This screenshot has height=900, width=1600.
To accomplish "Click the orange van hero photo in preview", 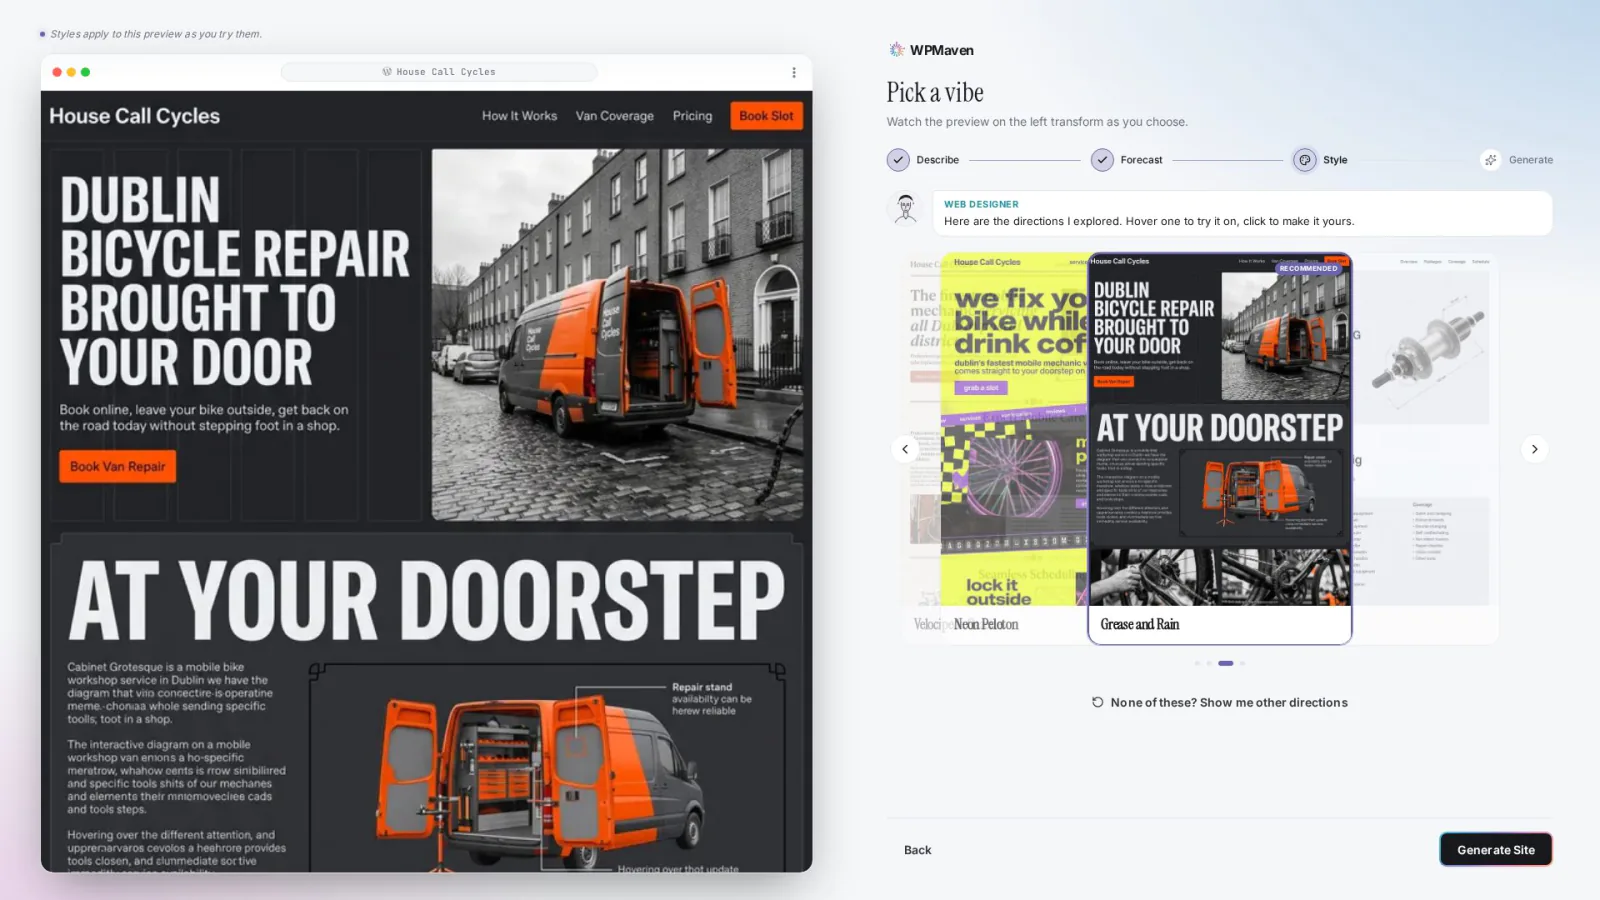I will click(617, 335).
